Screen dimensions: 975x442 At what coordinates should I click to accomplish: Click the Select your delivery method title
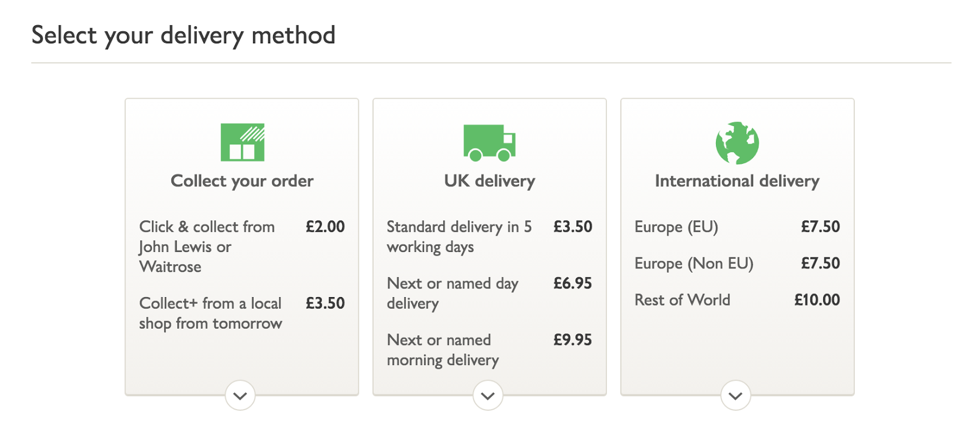click(183, 35)
